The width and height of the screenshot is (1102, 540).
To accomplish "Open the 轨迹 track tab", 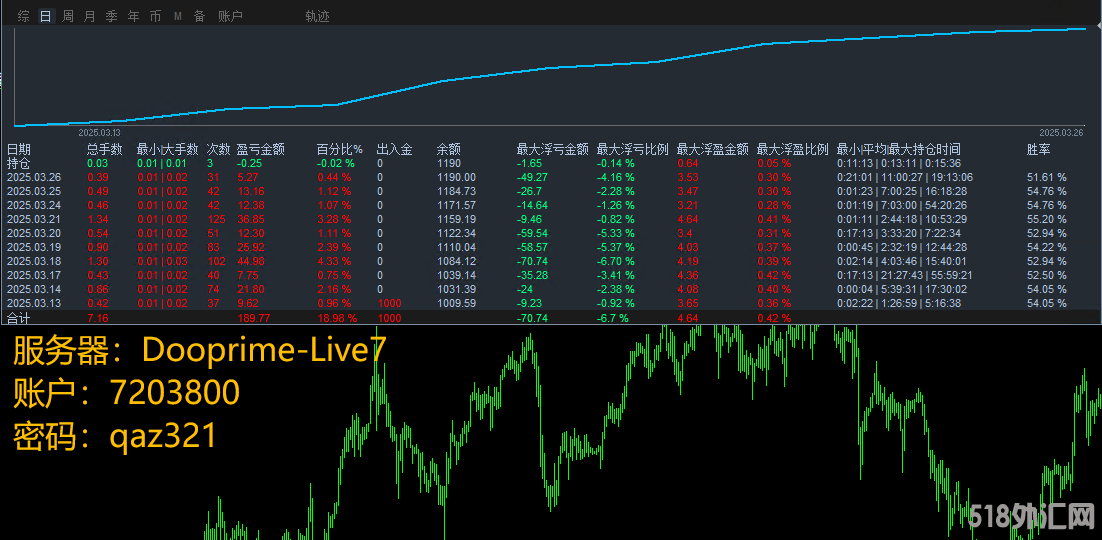I will click(318, 15).
